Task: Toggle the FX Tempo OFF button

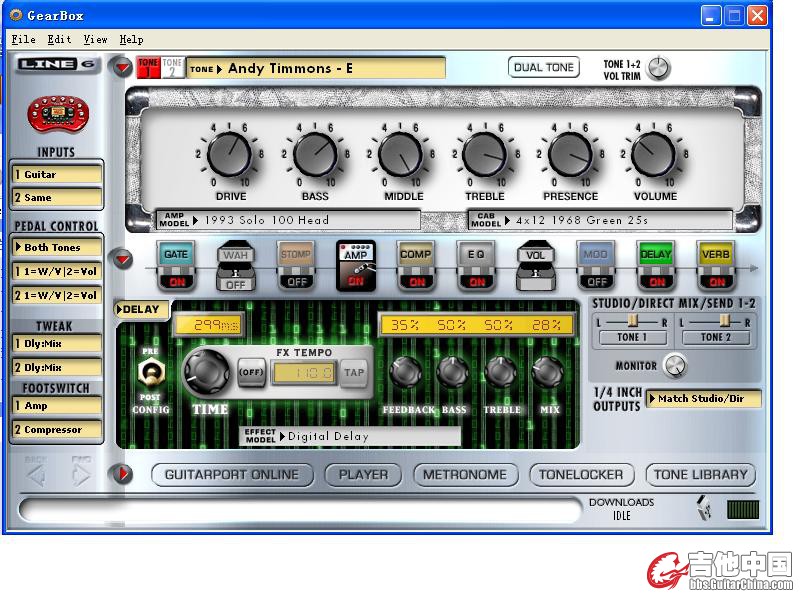Action: [x=249, y=373]
